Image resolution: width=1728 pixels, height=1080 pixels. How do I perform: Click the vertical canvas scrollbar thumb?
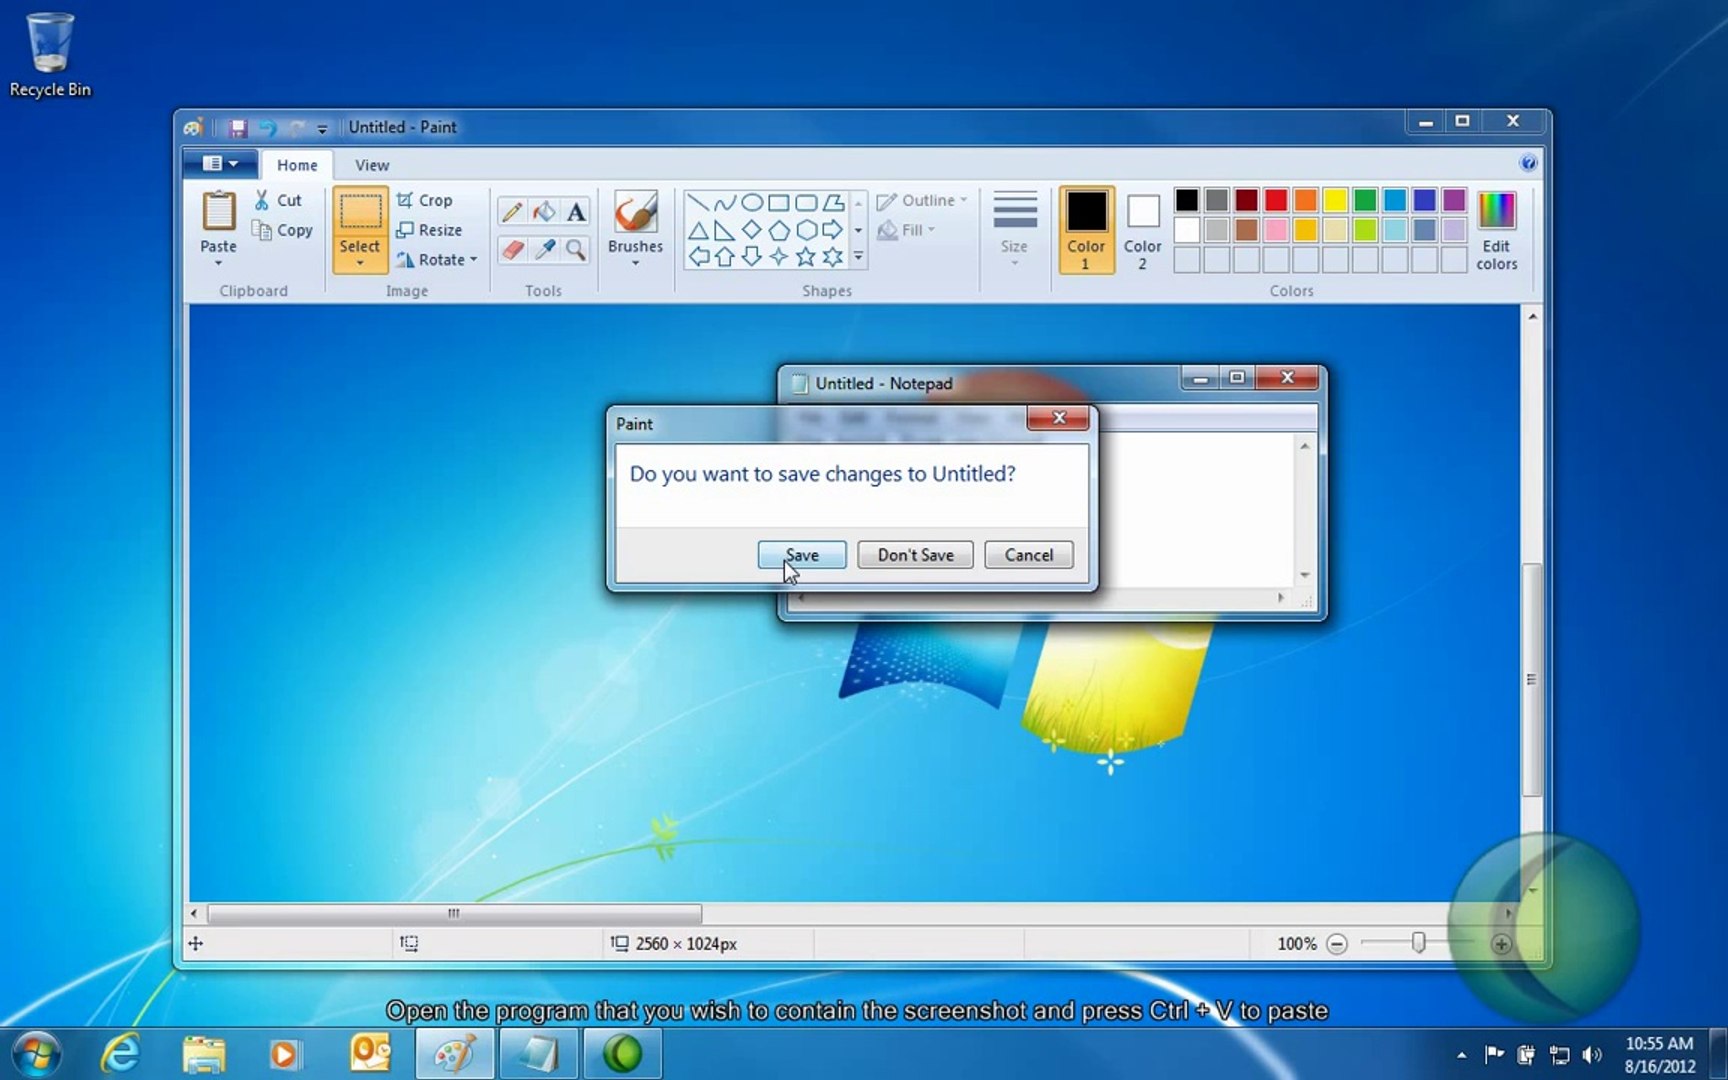coord(1531,680)
